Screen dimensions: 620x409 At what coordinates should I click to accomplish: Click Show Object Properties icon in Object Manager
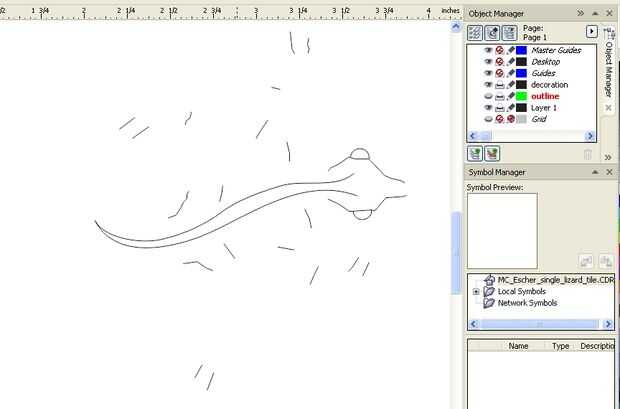[x=475, y=33]
